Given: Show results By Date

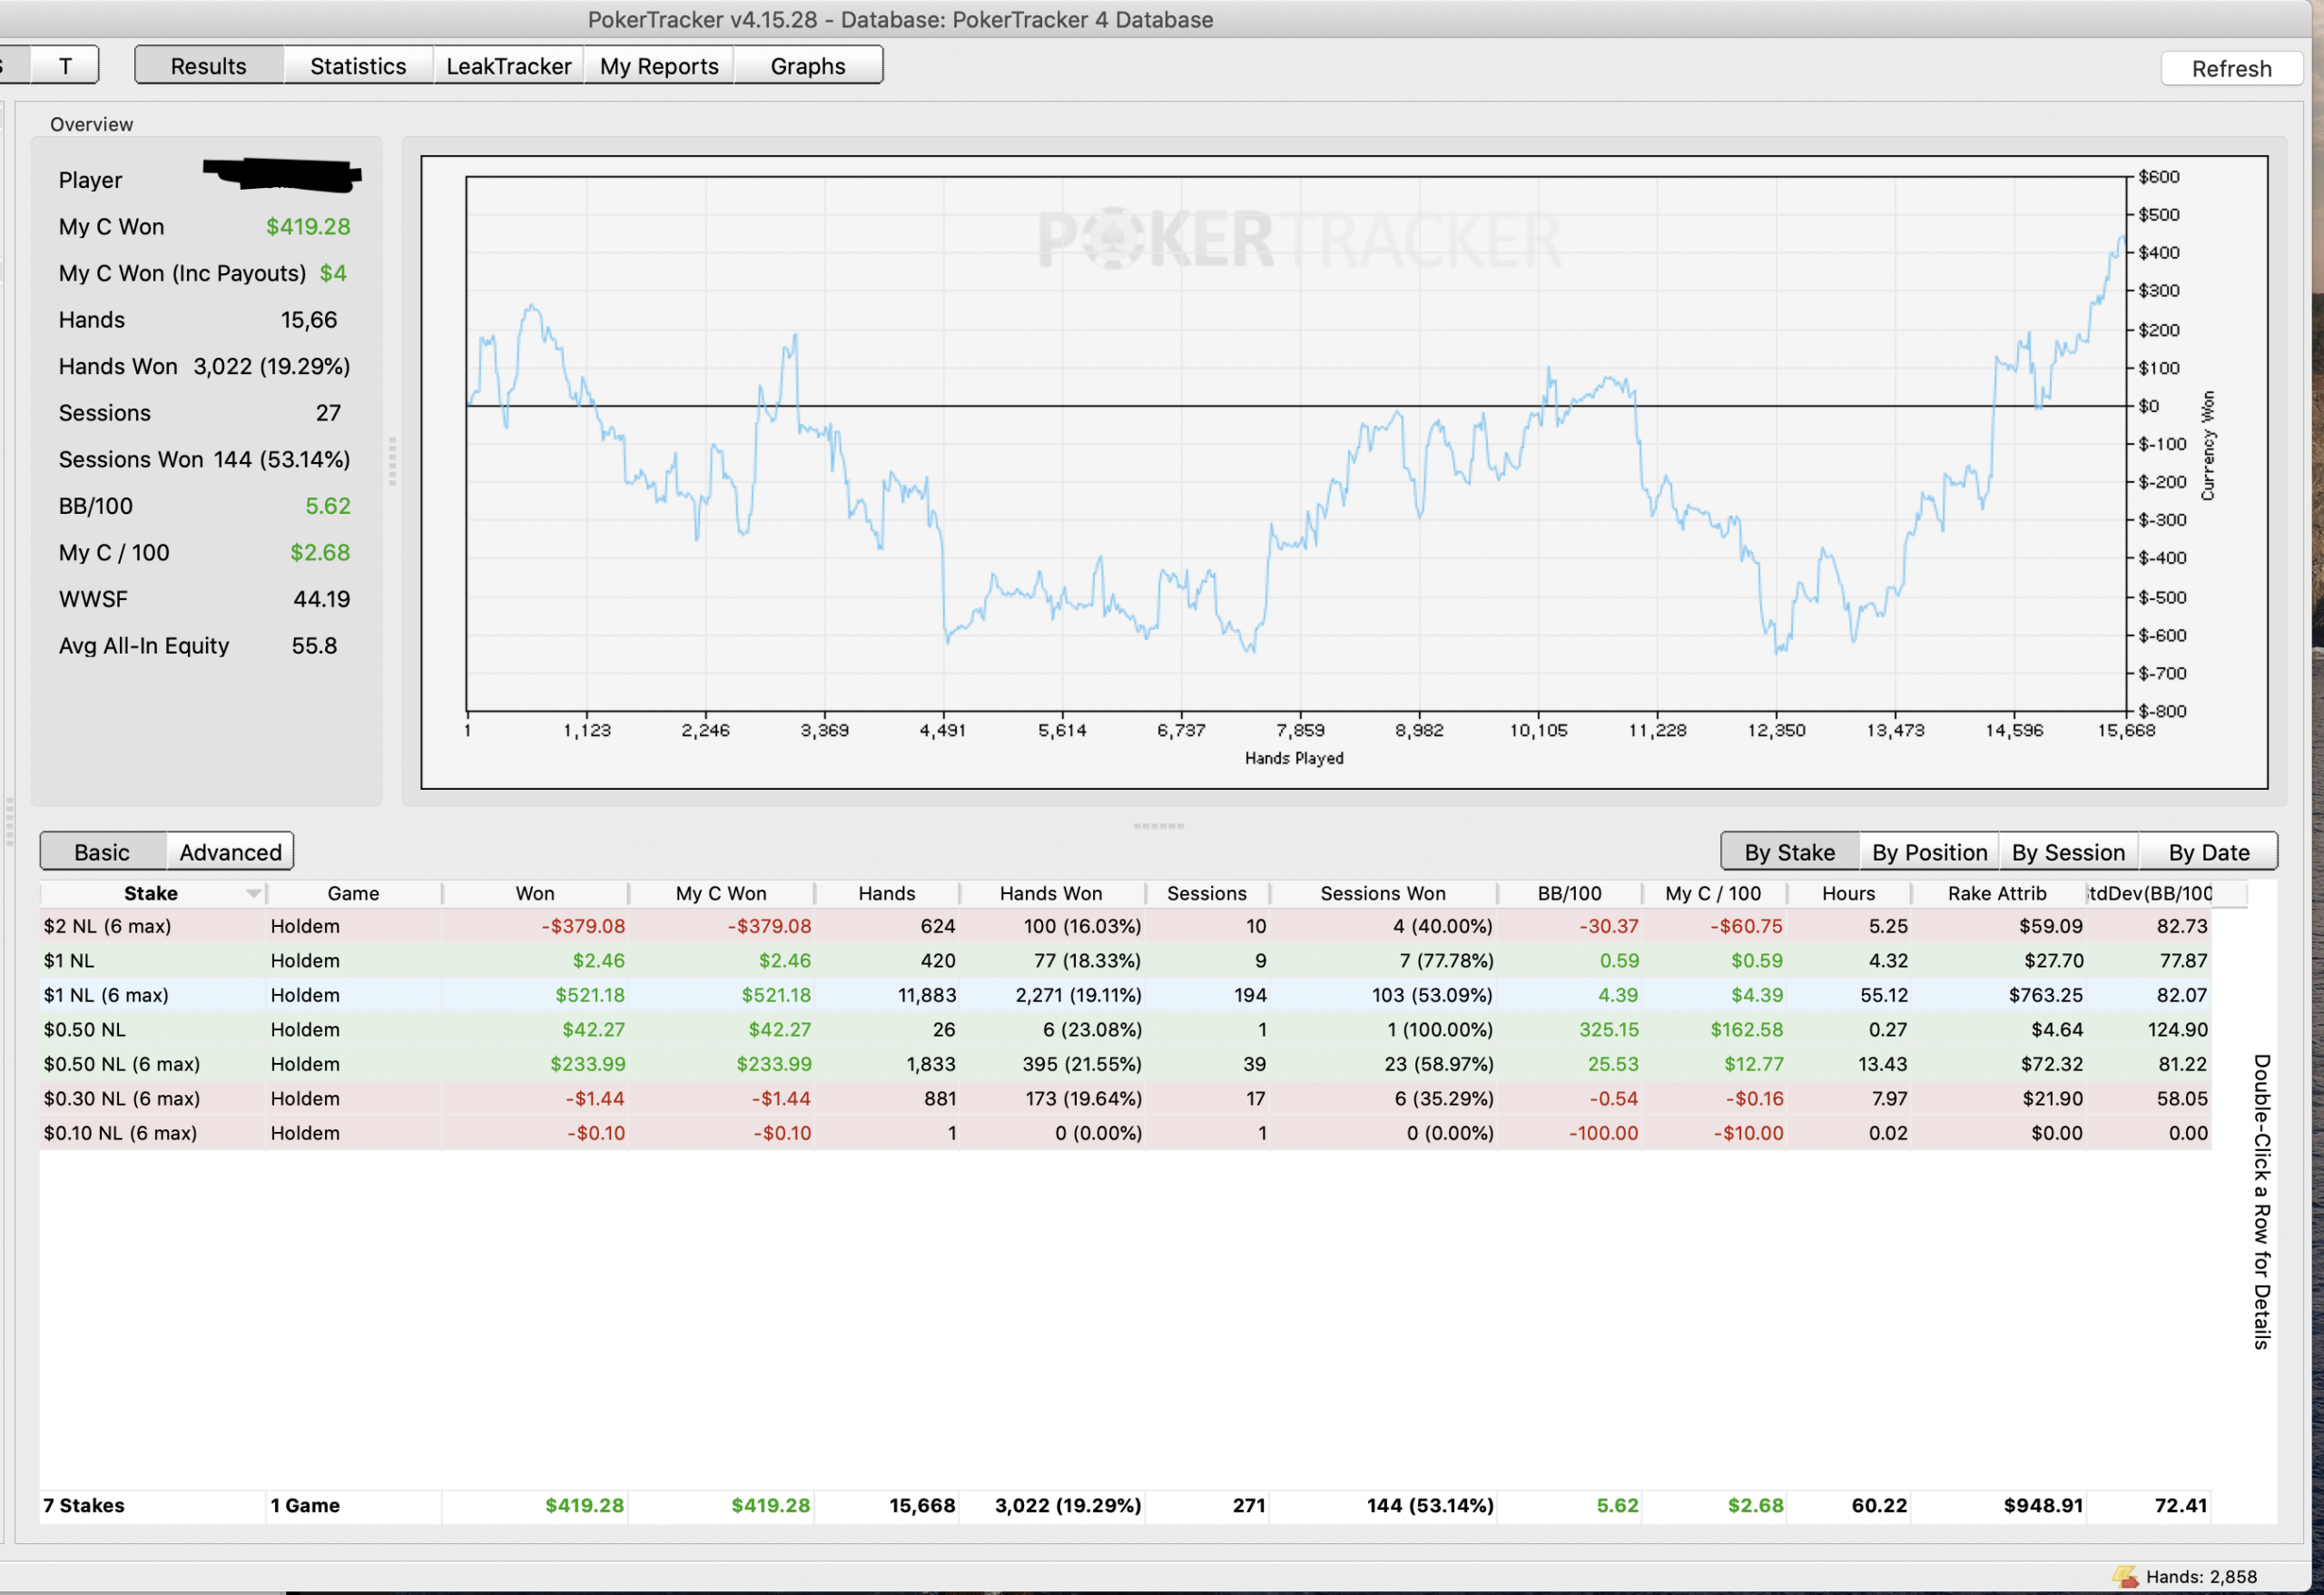Looking at the screenshot, I should (x=2208, y=852).
